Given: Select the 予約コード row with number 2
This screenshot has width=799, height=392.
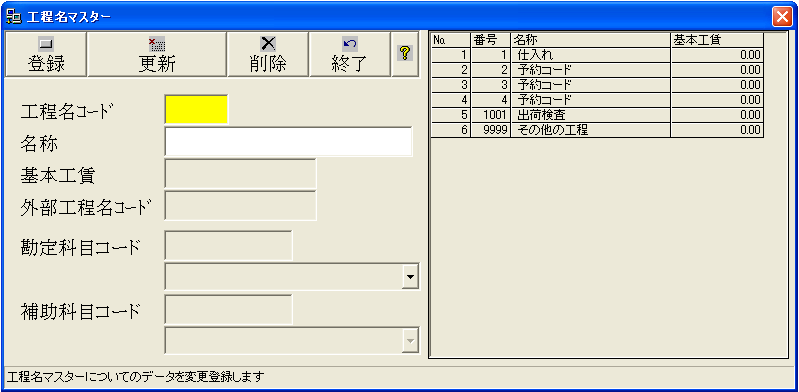Looking at the screenshot, I should click(x=597, y=70).
